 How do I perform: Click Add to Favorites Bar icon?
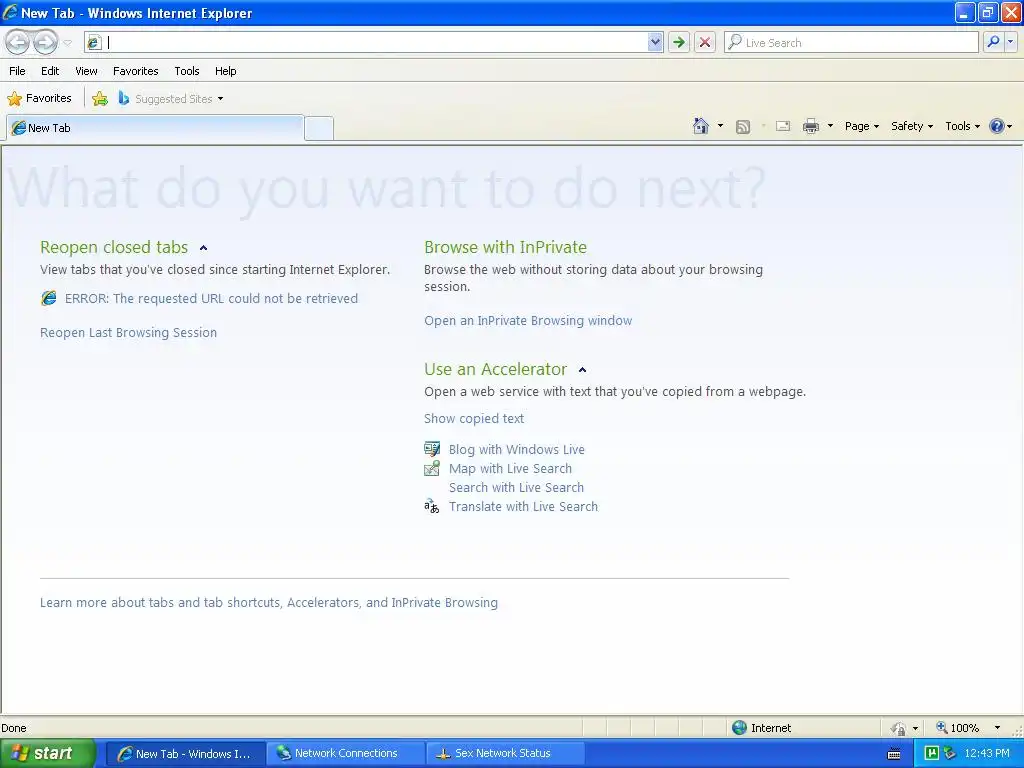pos(100,99)
